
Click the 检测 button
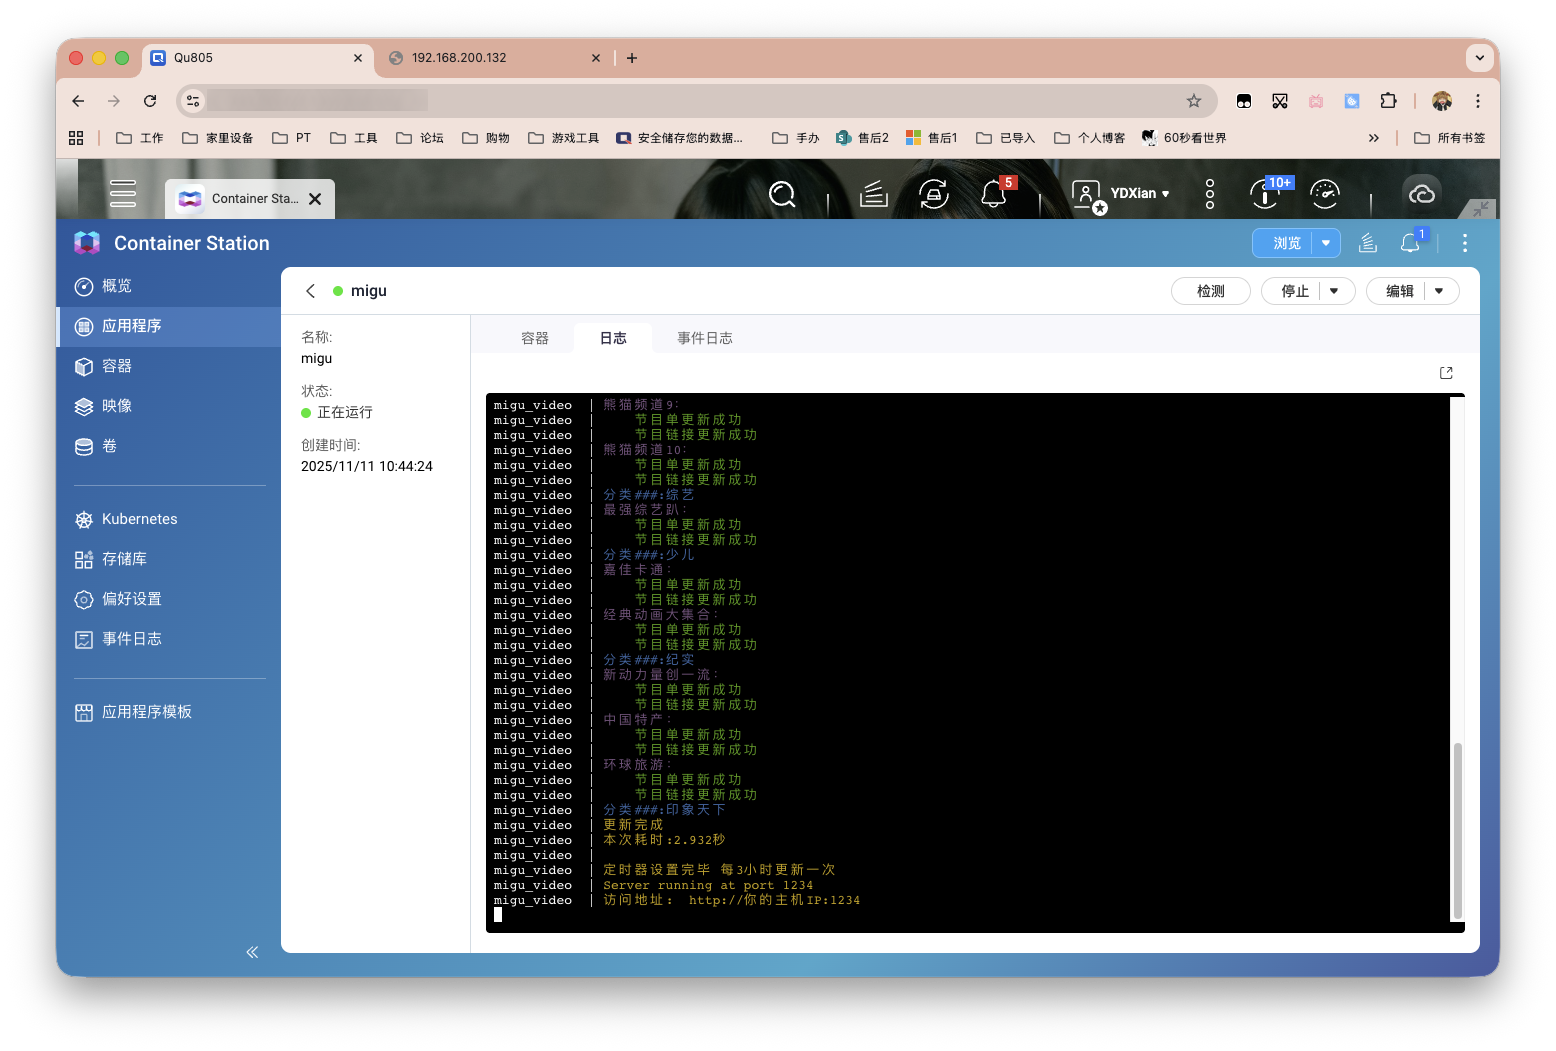(x=1210, y=291)
